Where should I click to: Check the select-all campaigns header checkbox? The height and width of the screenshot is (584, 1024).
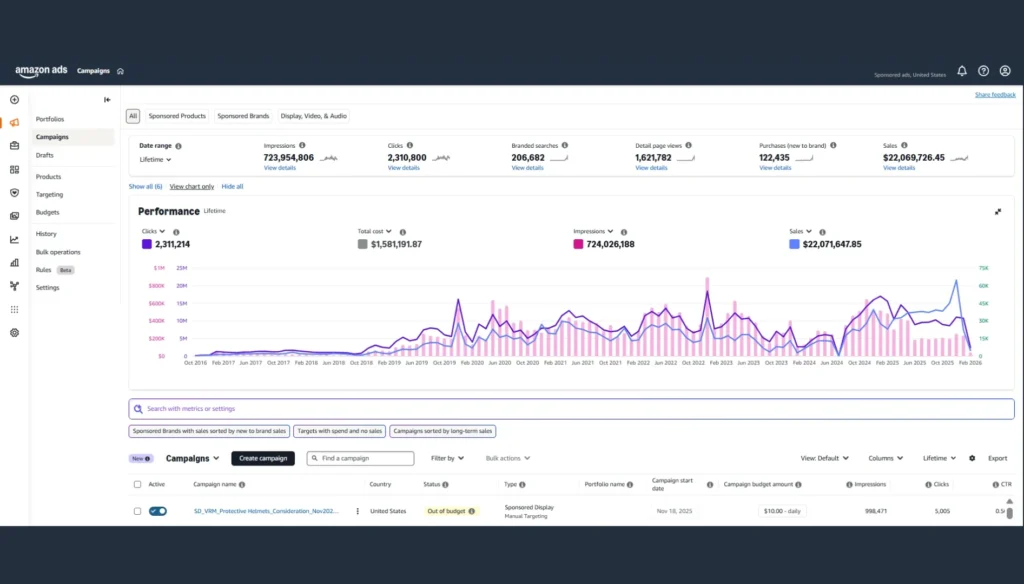[x=138, y=485]
